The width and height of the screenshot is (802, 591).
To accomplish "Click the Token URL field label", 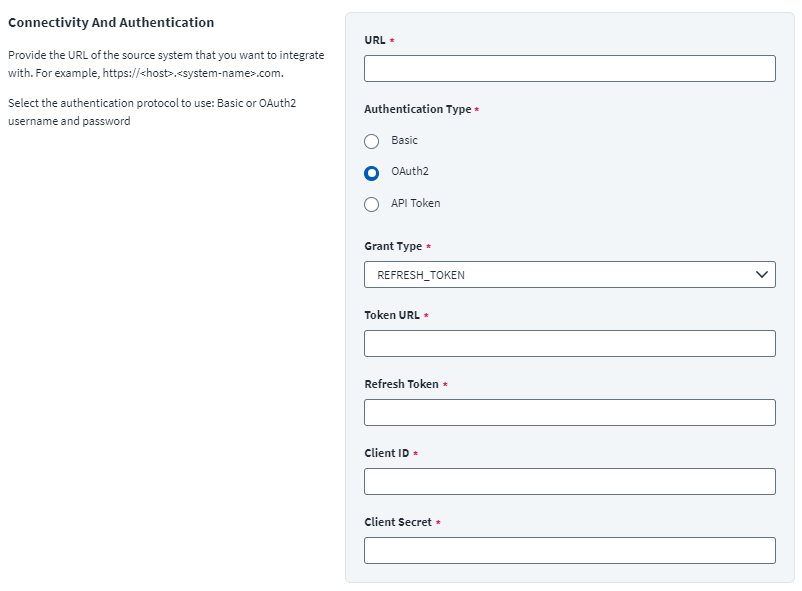I will click(x=392, y=314).
